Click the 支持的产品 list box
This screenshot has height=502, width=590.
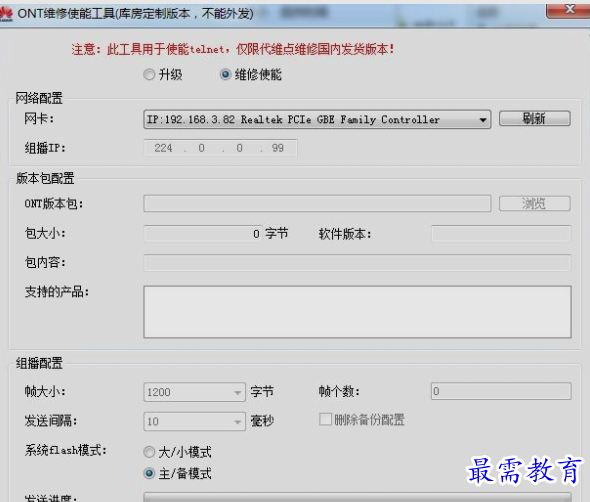[x=357, y=312]
